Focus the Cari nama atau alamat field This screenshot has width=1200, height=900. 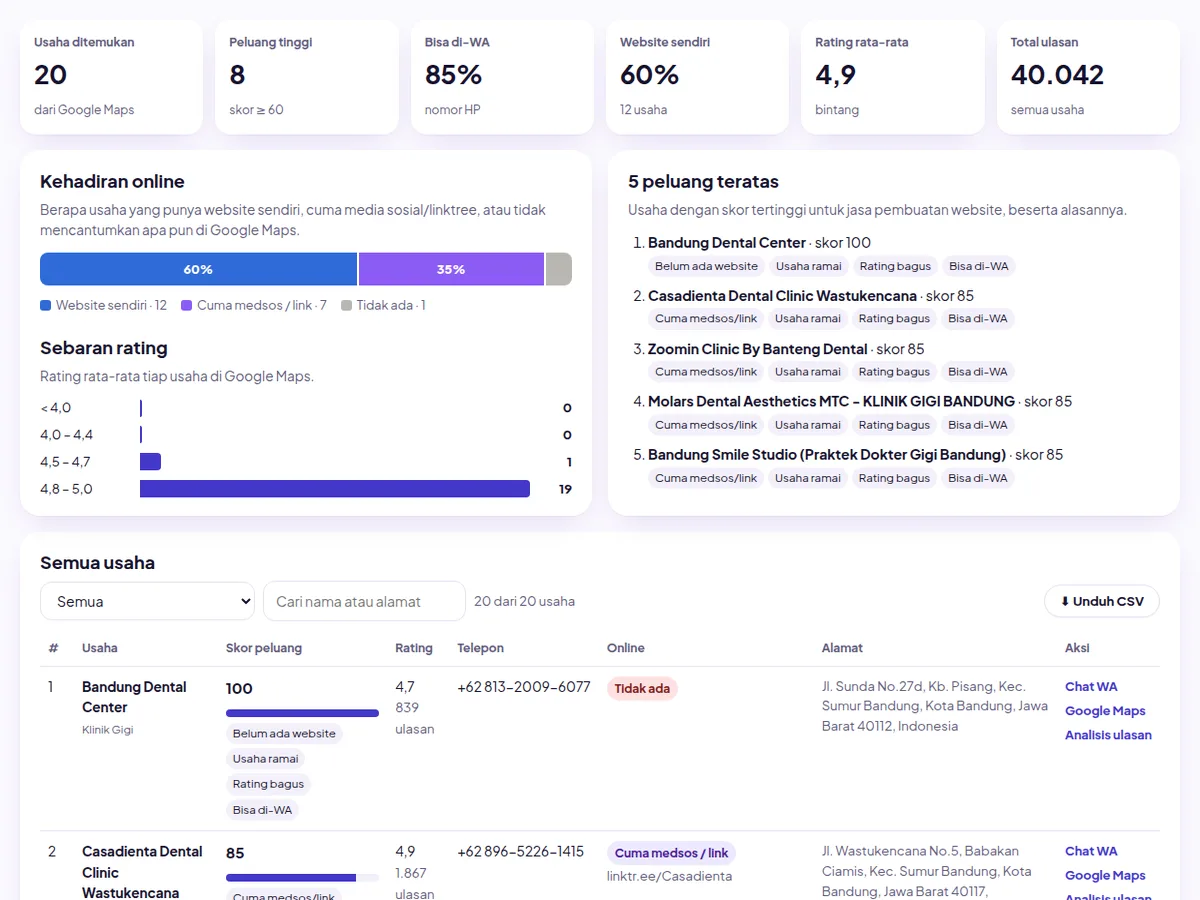point(364,601)
